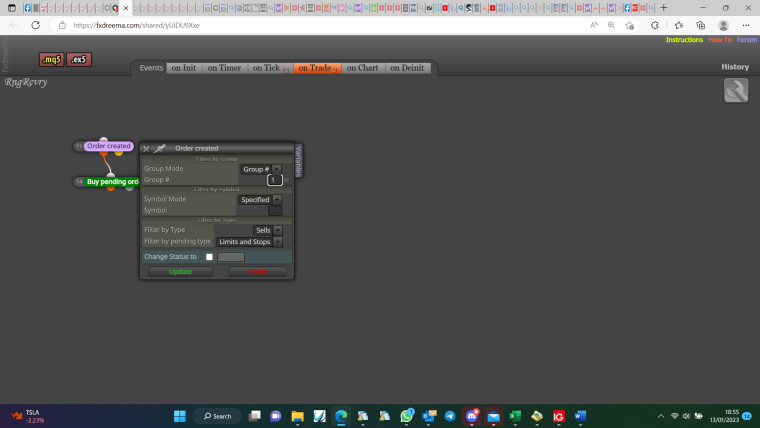Open Word from the taskbar

click(580, 416)
